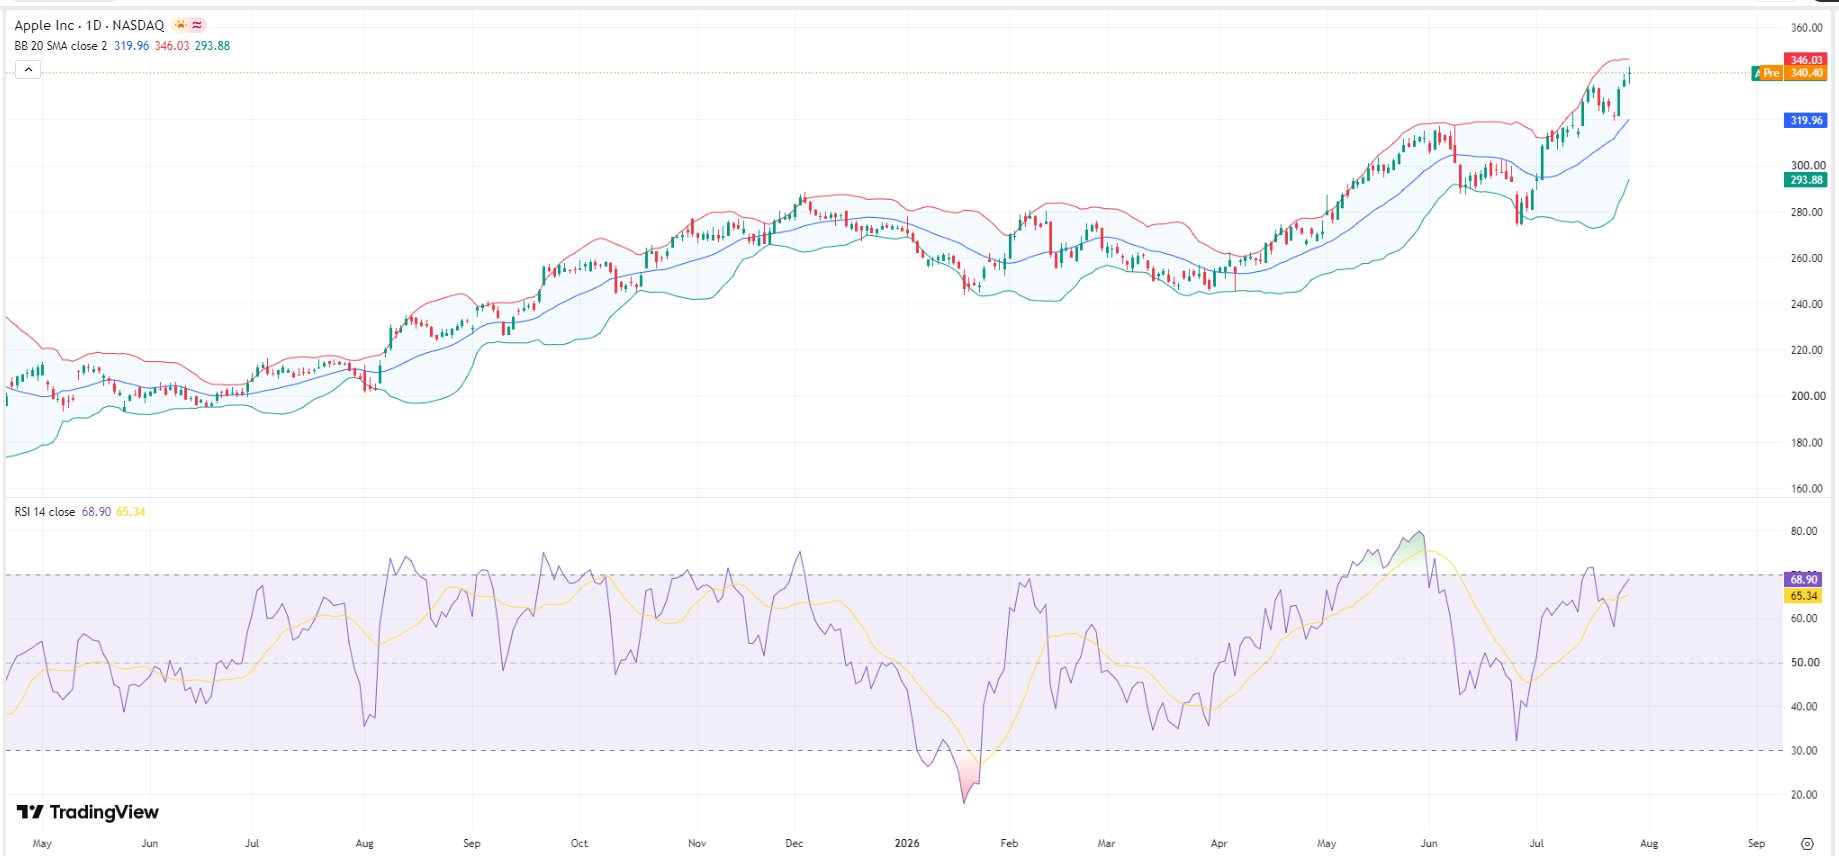Click the Apple Inc · 1D · NASDAQ title
This screenshot has height=856, width=1839.
point(89,25)
